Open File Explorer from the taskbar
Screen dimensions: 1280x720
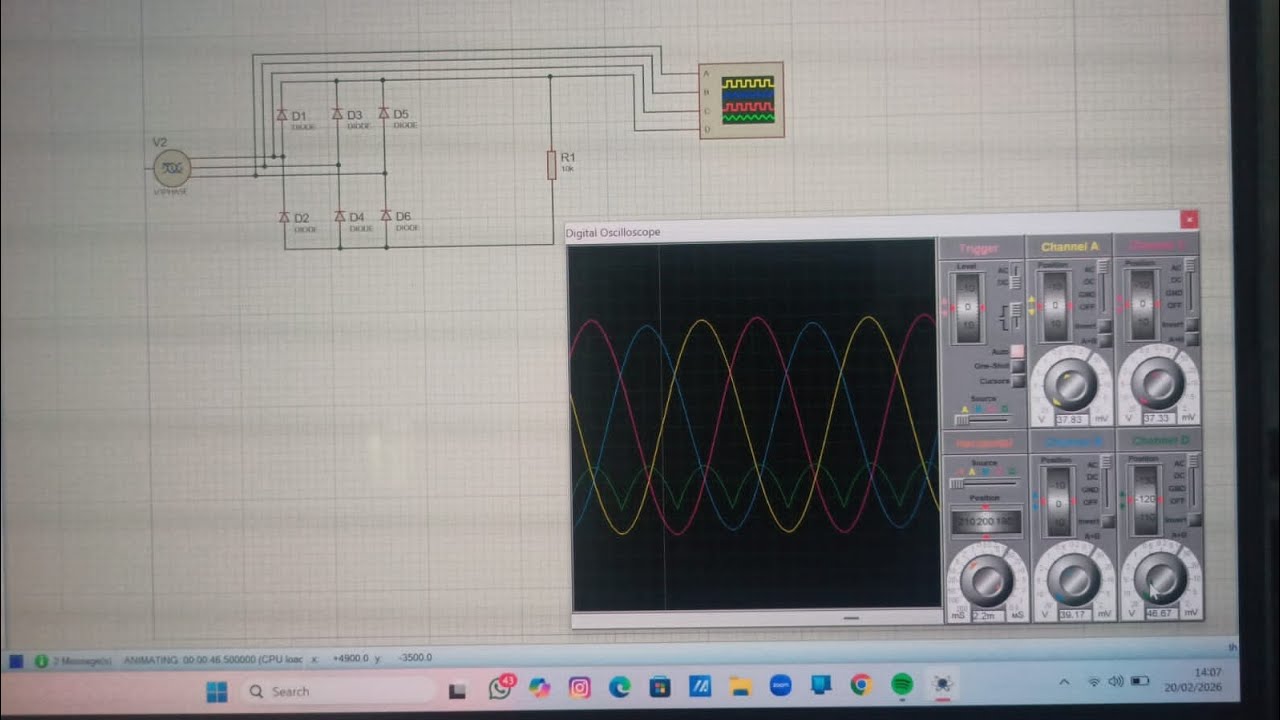click(740, 686)
